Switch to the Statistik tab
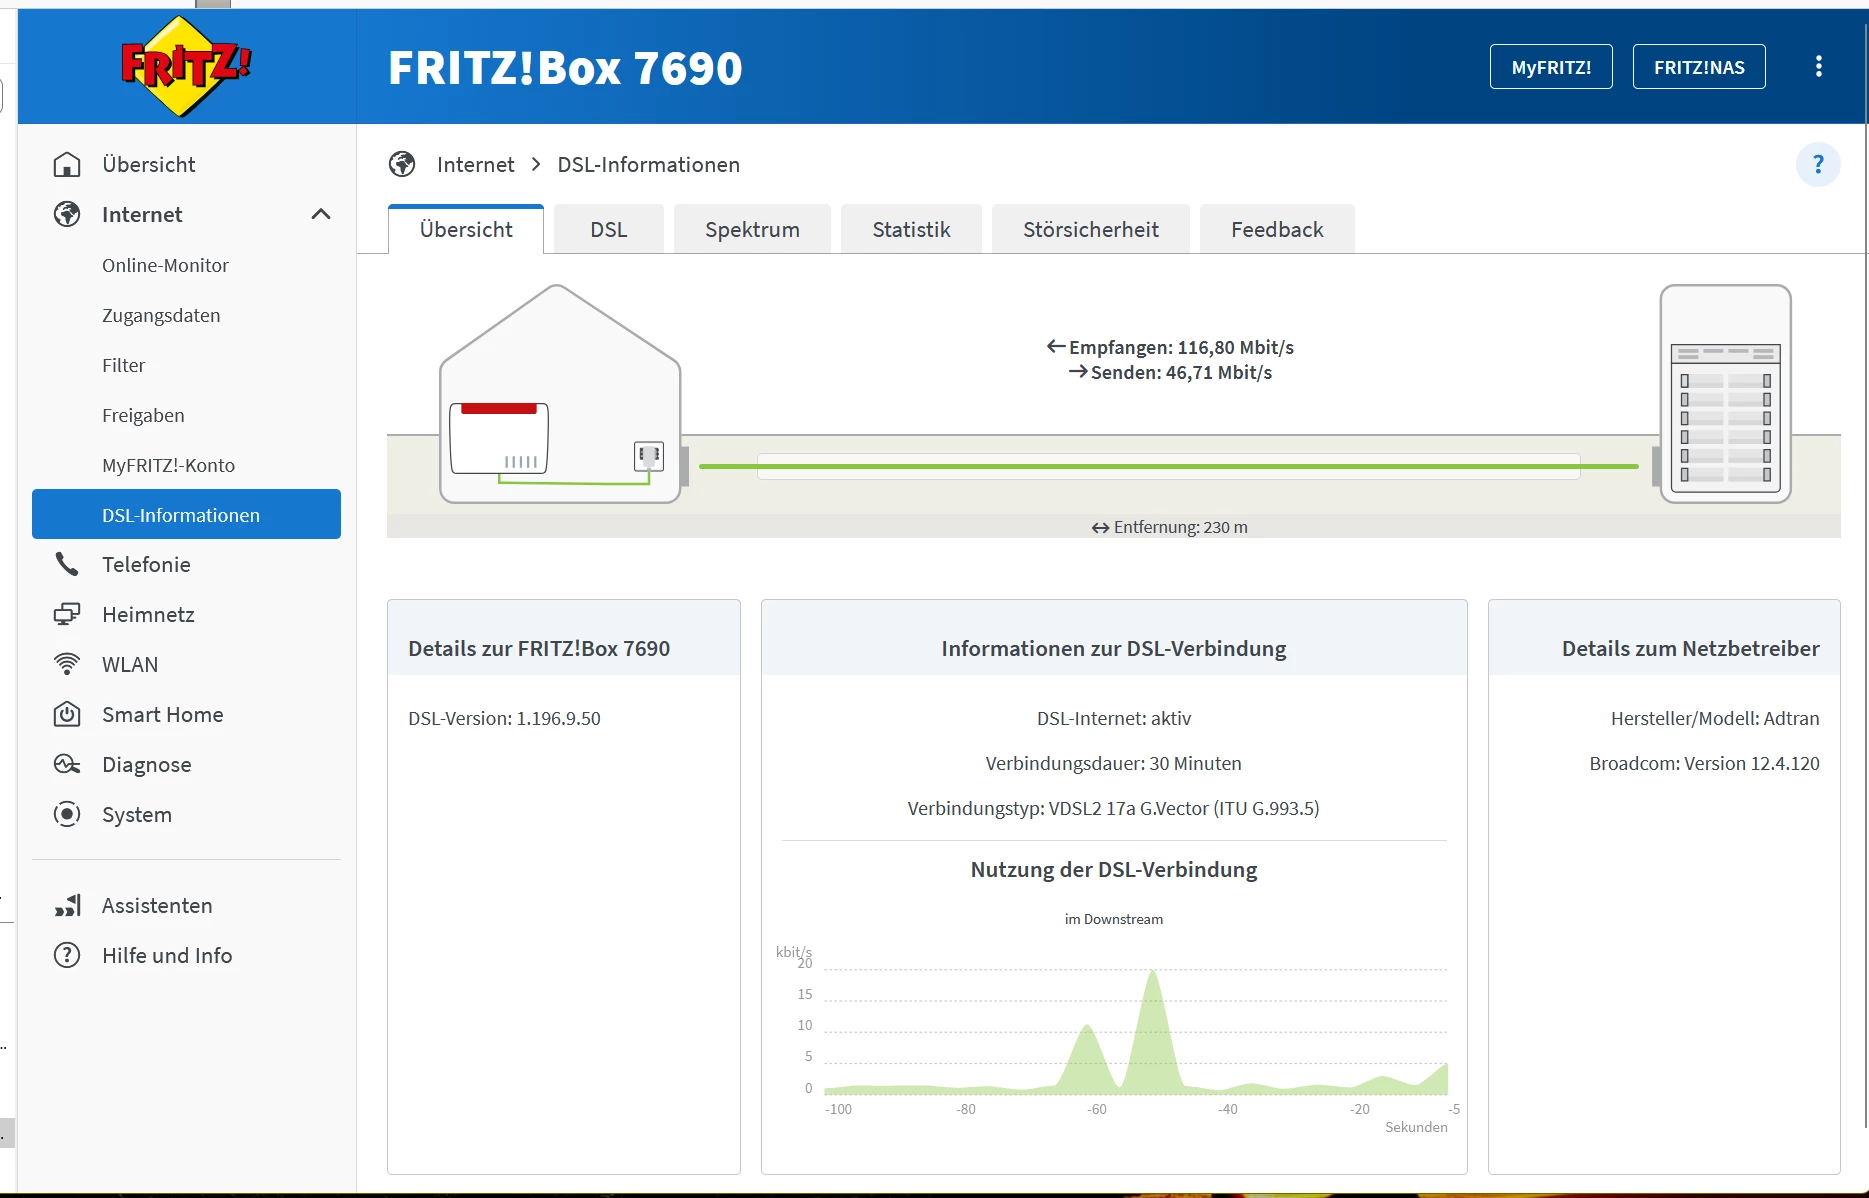Screen dimensions: 1869x1198 (911, 229)
